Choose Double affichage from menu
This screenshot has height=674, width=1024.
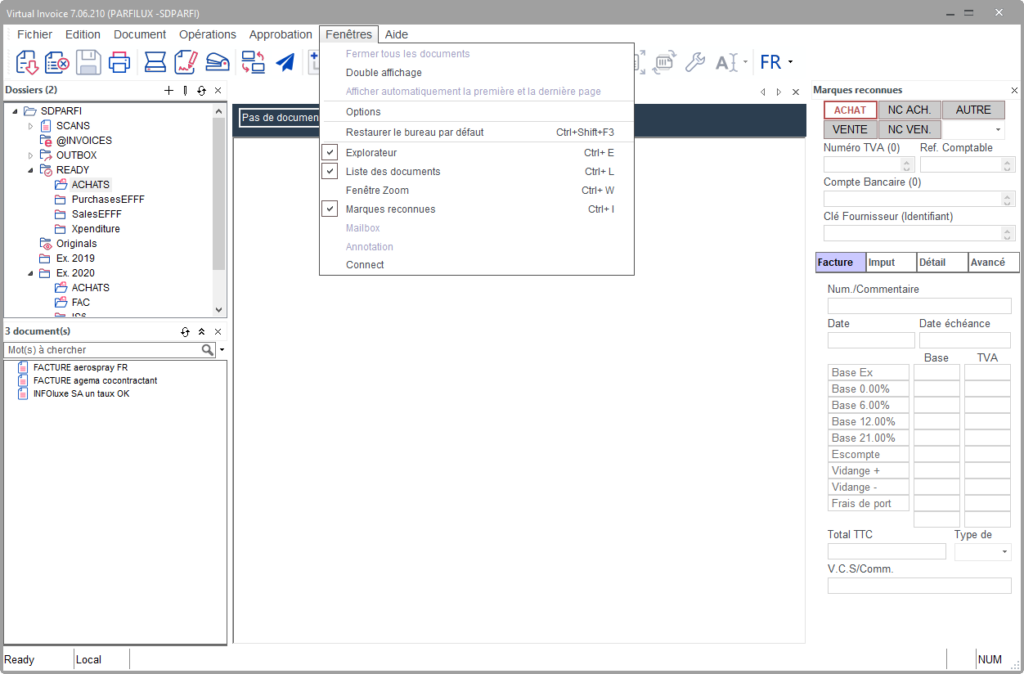pos(477,73)
